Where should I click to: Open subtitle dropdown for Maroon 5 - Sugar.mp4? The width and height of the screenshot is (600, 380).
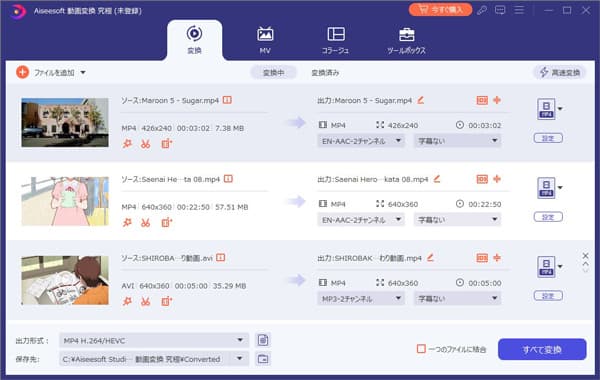pyautogui.click(x=457, y=141)
